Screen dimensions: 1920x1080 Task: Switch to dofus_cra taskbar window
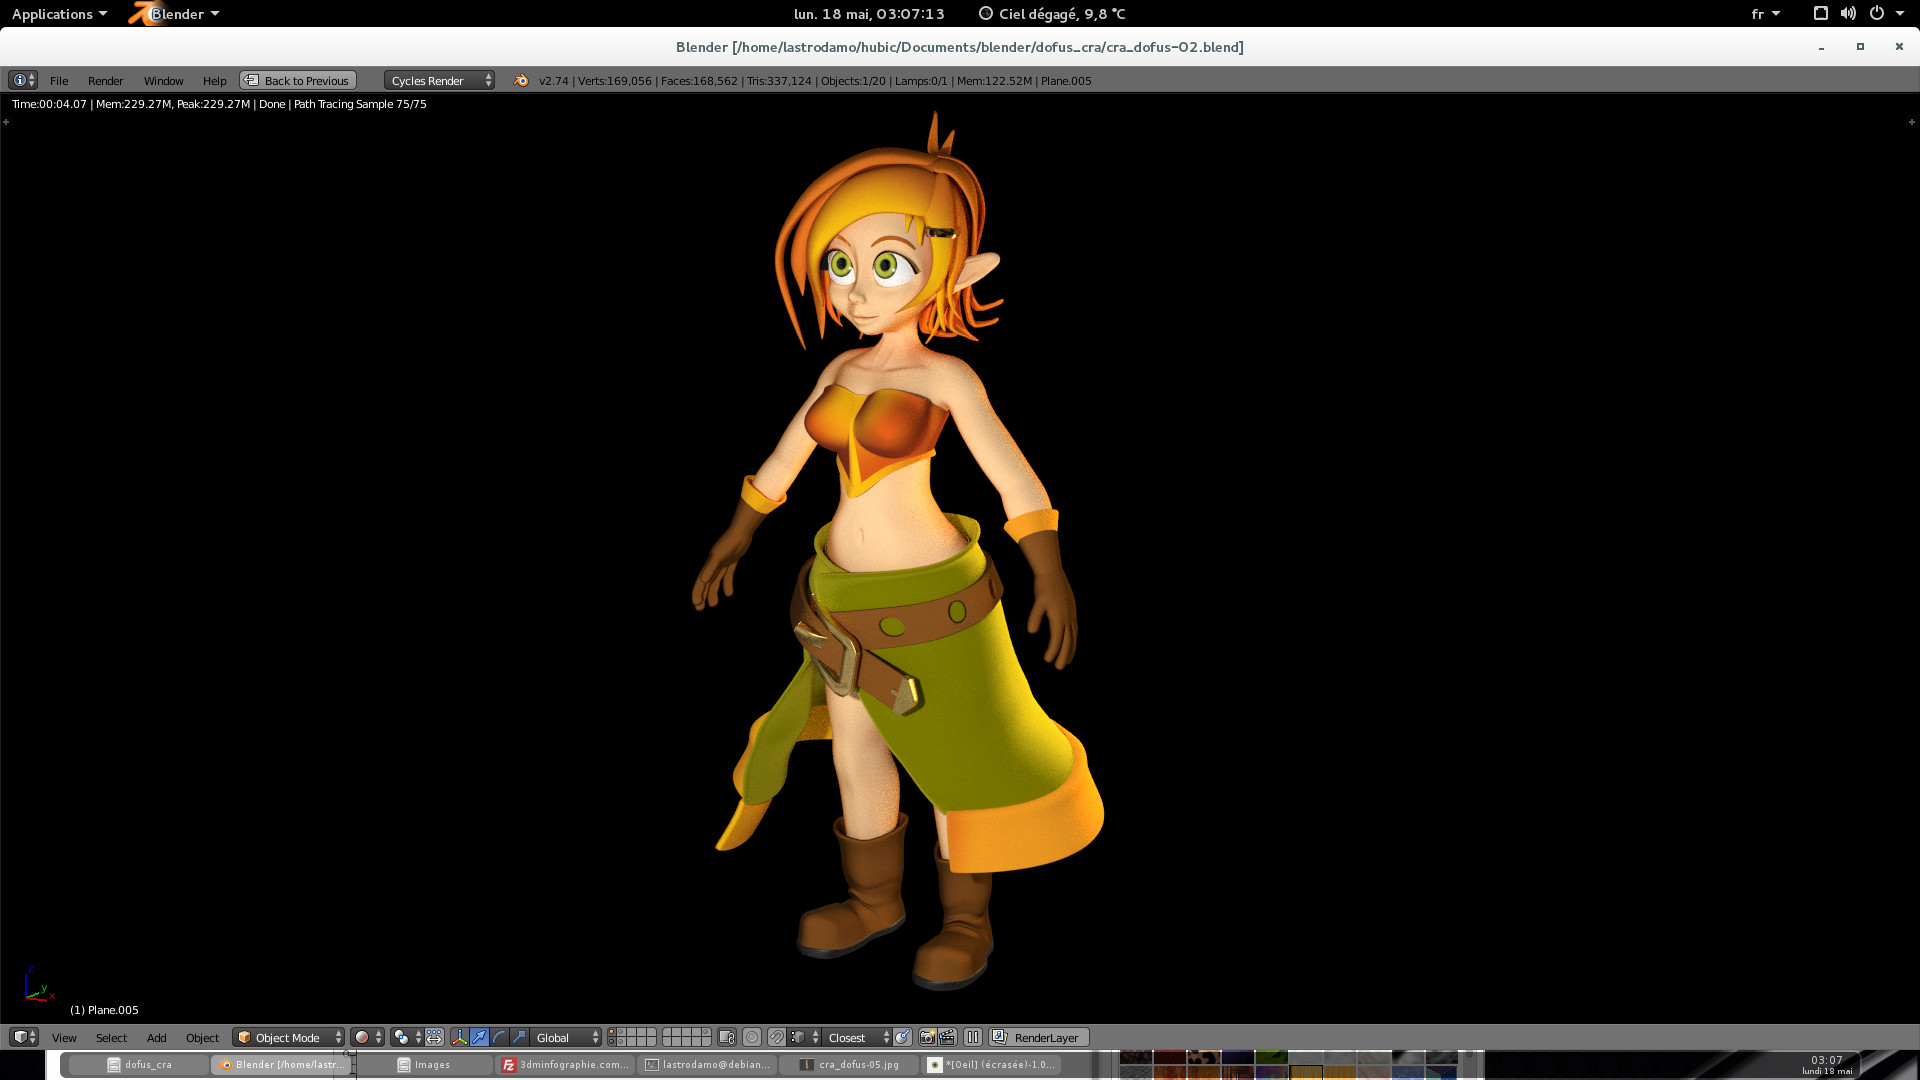tap(138, 1065)
